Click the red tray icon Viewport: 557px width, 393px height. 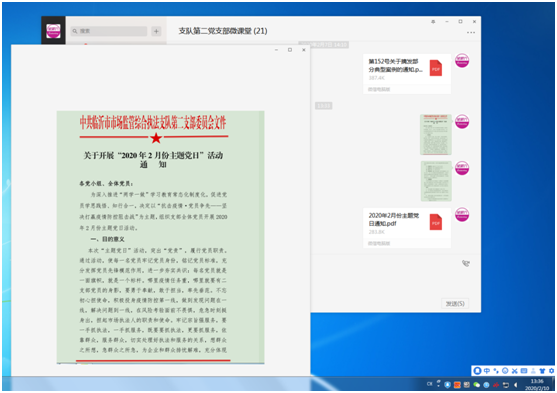pyautogui.click(x=496, y=385)
